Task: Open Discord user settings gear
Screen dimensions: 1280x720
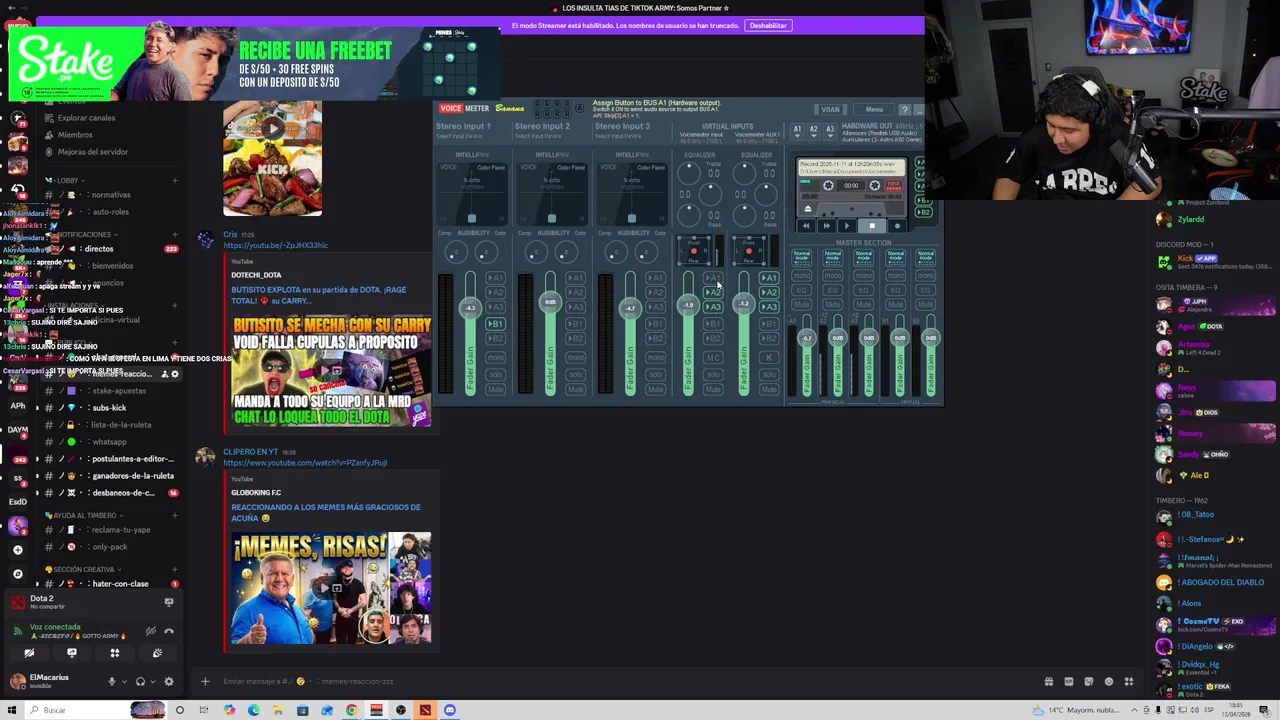Action: [x=168, y=682]
